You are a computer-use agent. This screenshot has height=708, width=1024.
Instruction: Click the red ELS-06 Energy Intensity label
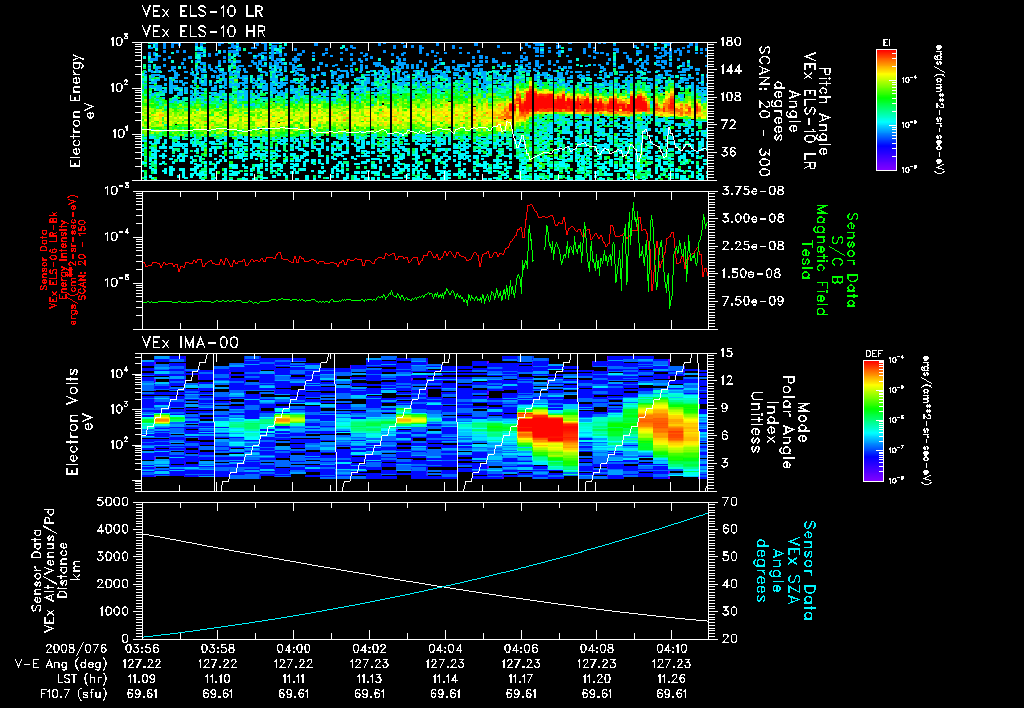pos(63,260)
